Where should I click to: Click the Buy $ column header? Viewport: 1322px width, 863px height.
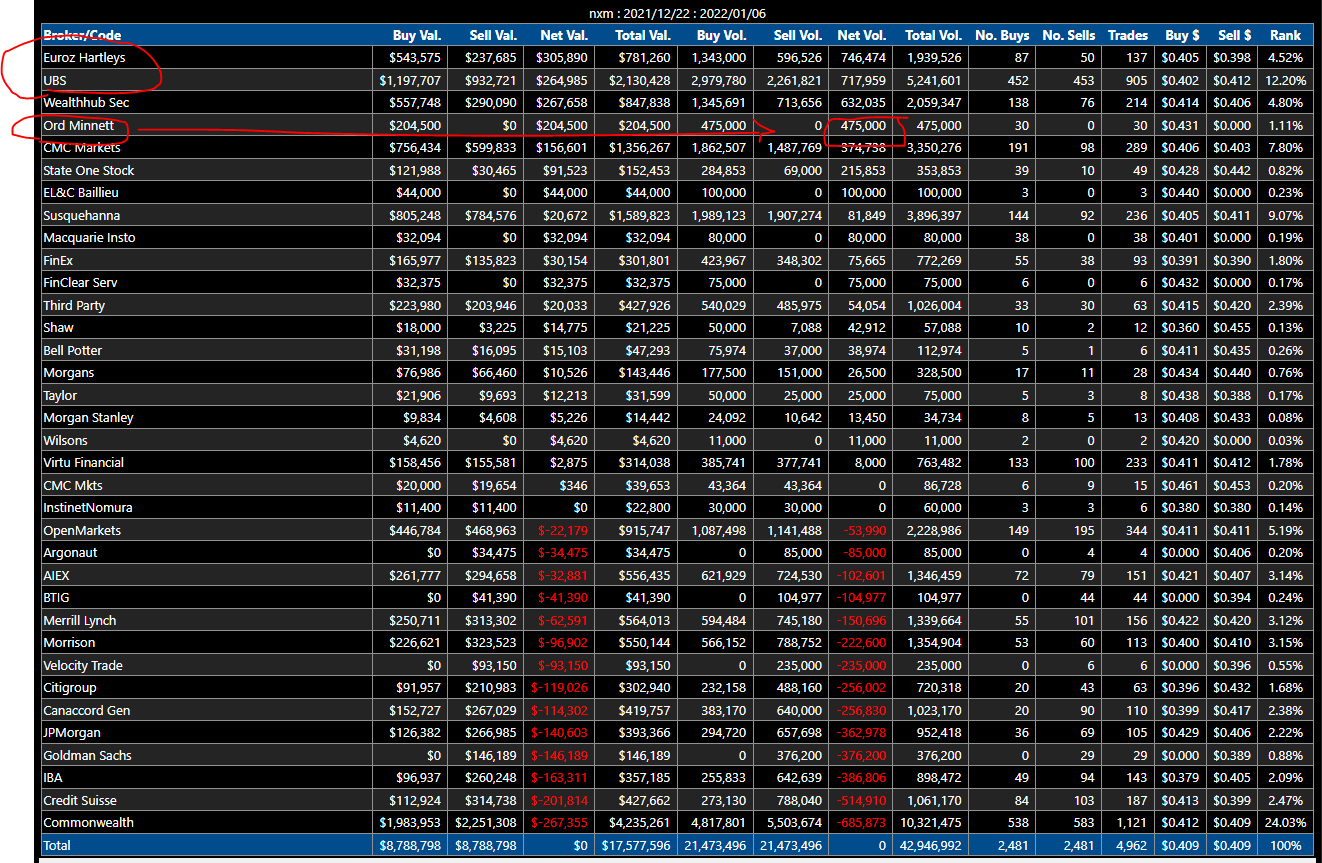tap(1184, 35)
